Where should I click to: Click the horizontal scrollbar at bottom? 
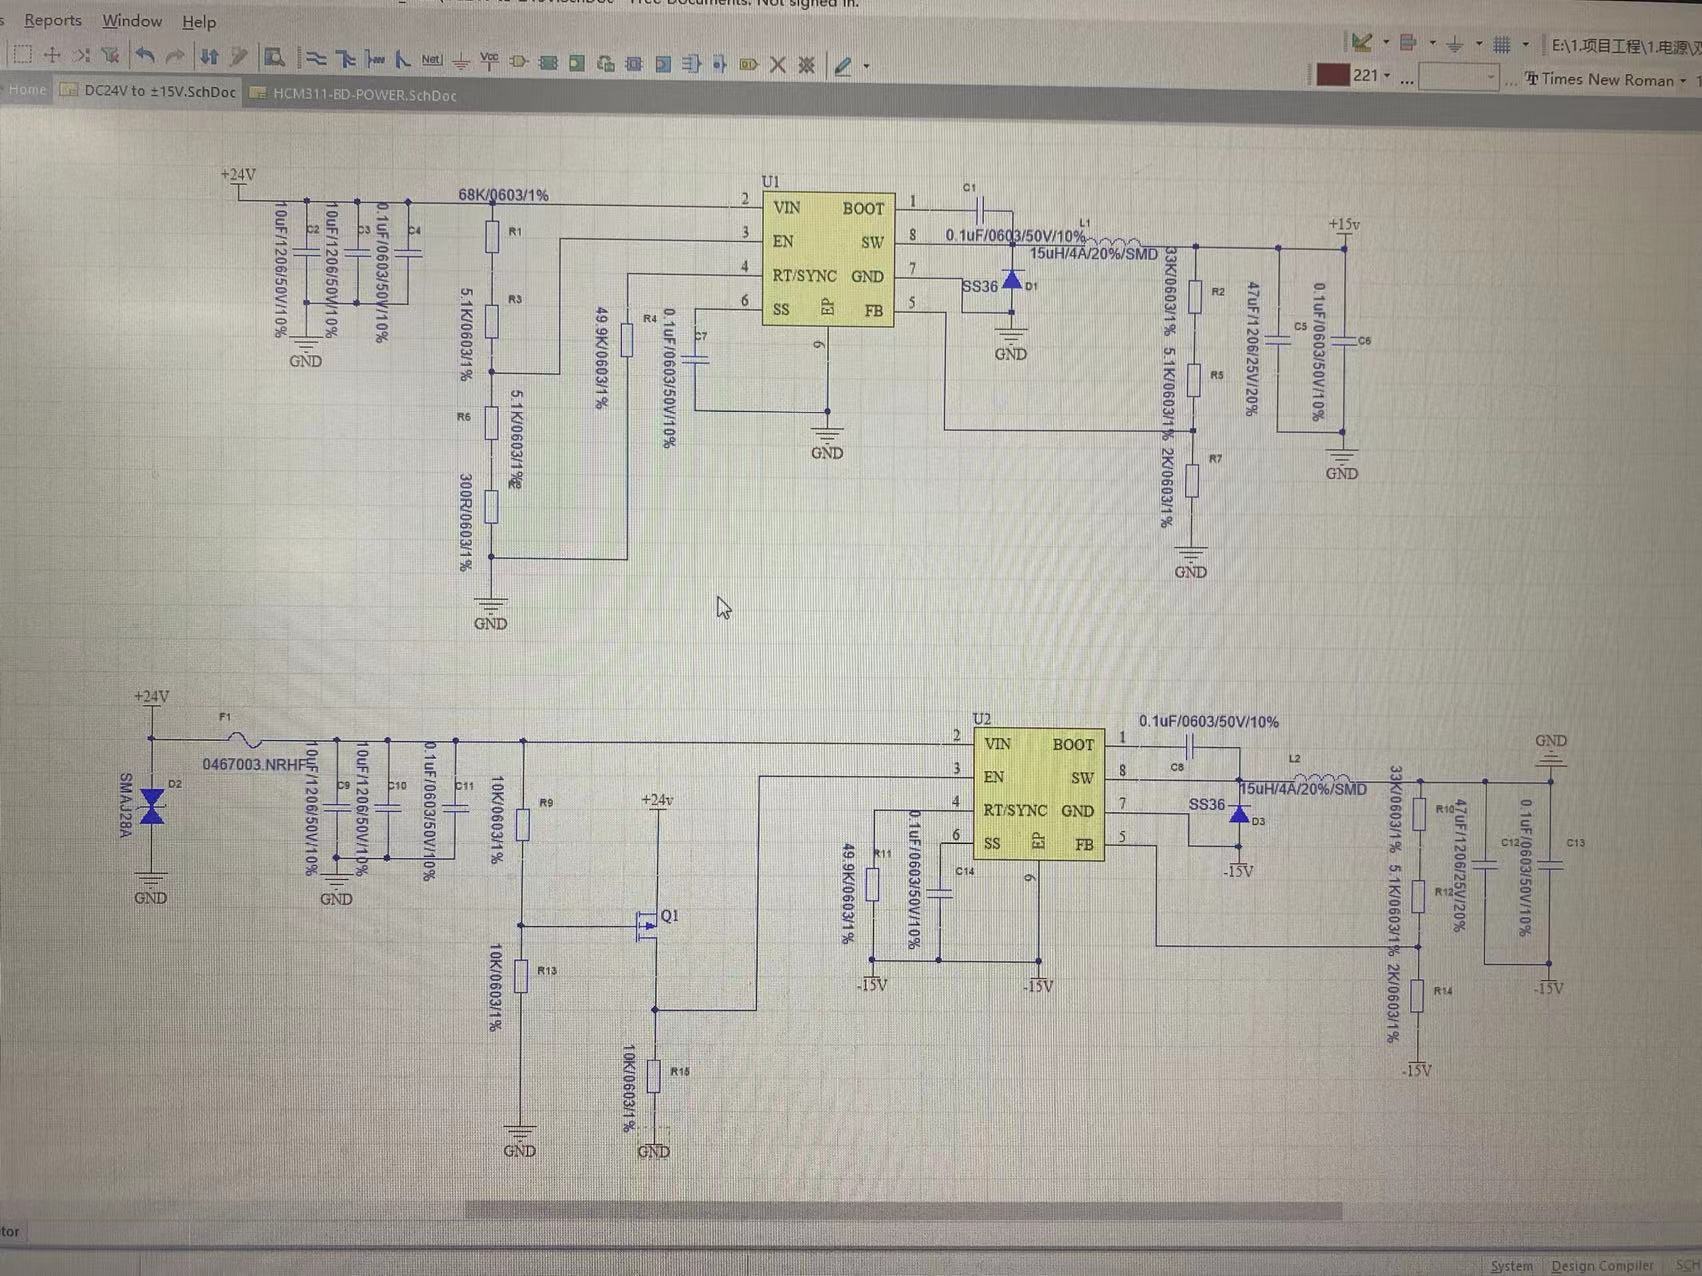[x=903, y=1211]
